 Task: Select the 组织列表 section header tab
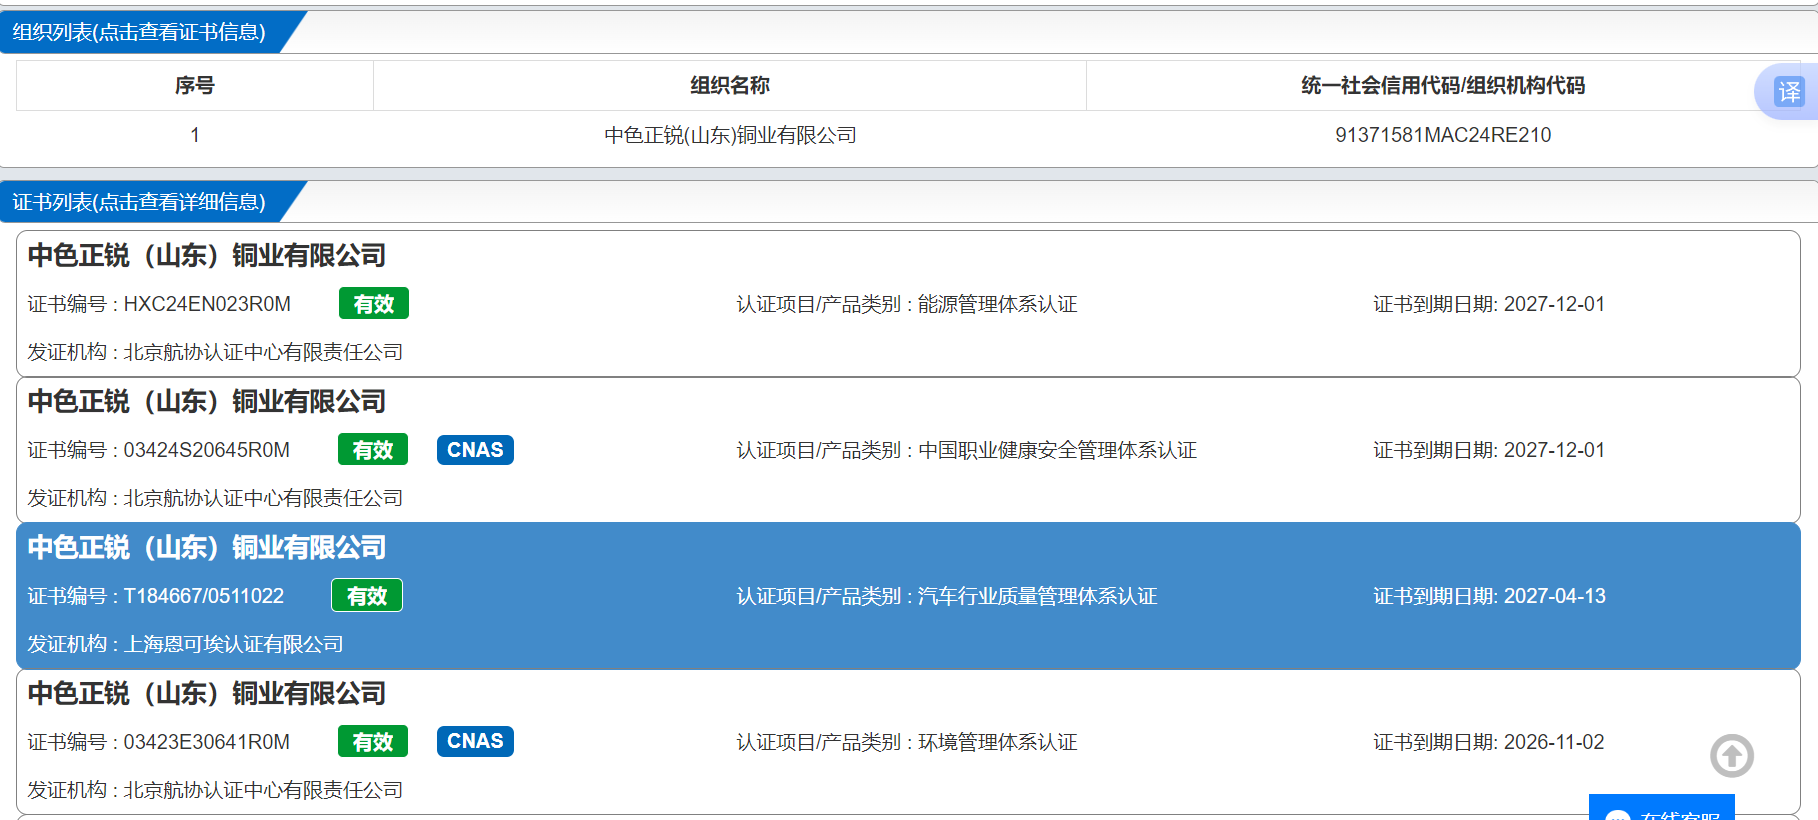tap(139, 32)
